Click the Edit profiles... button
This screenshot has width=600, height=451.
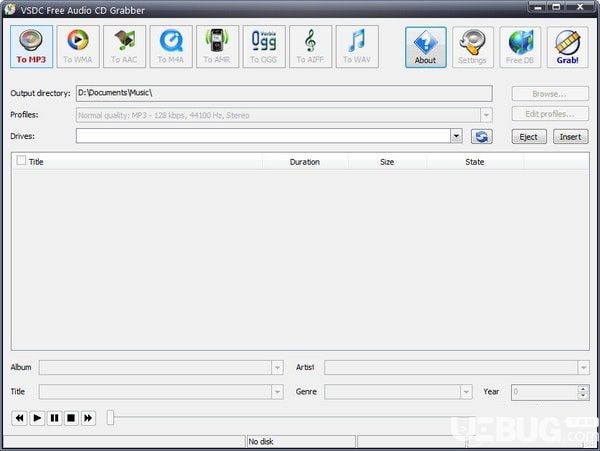[550, 114]
